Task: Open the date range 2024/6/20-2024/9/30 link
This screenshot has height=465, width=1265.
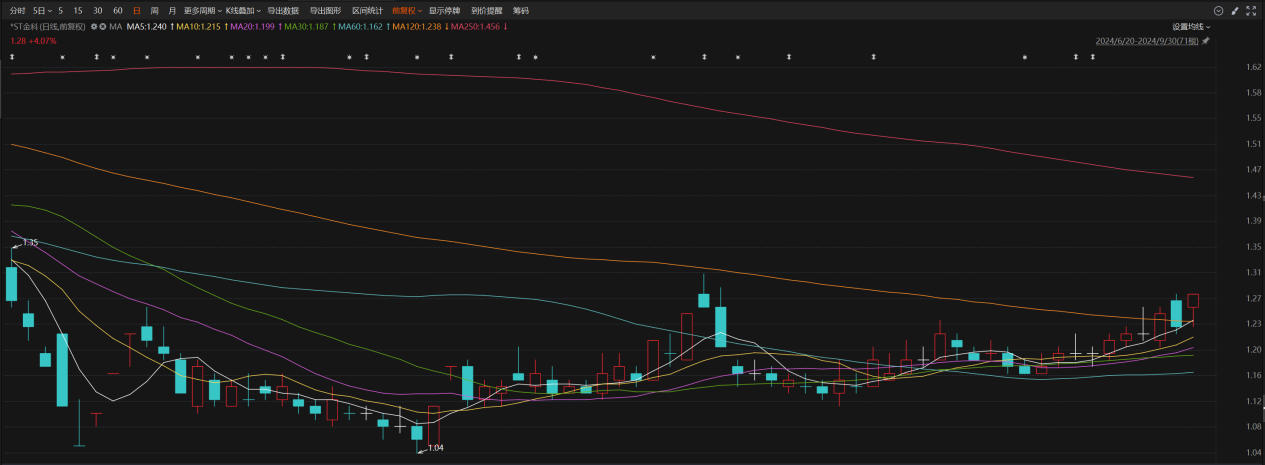Action: click(x=1146, y=41)
